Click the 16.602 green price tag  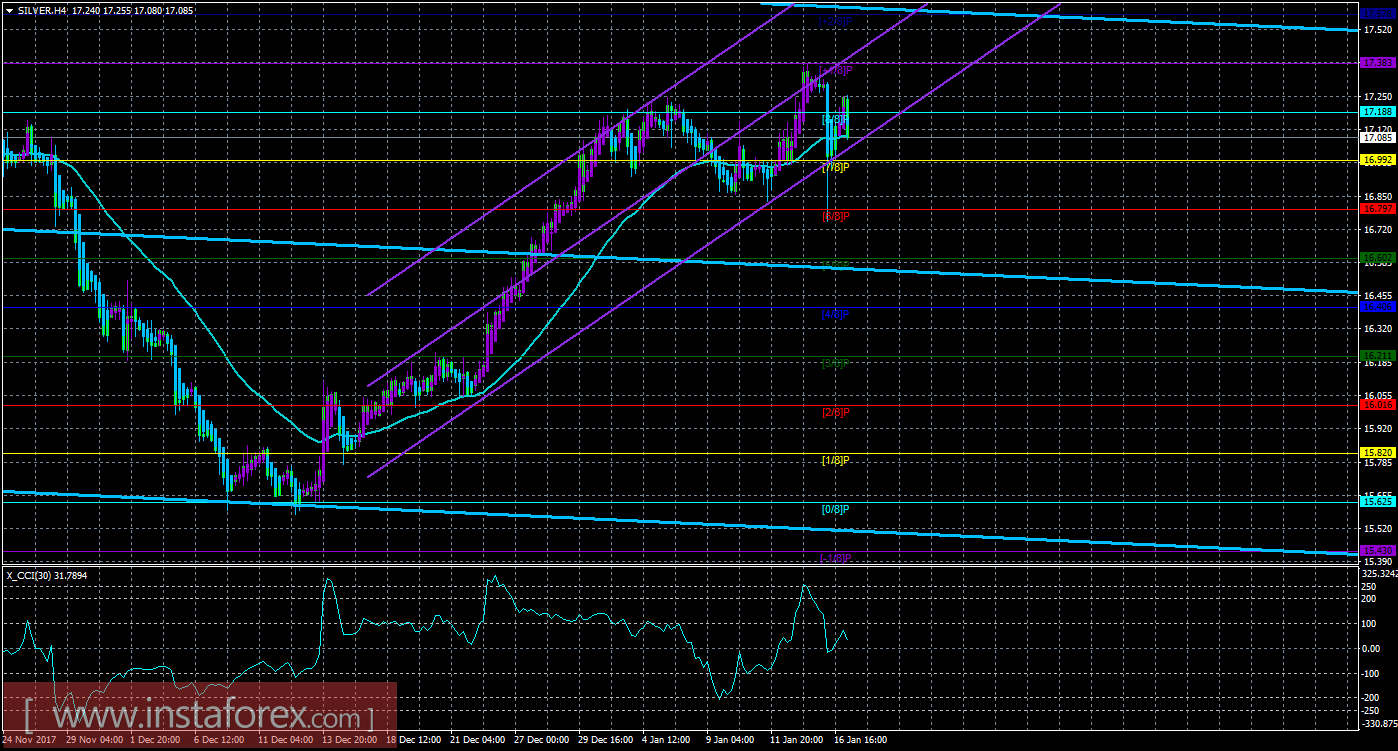[1378, 258]
